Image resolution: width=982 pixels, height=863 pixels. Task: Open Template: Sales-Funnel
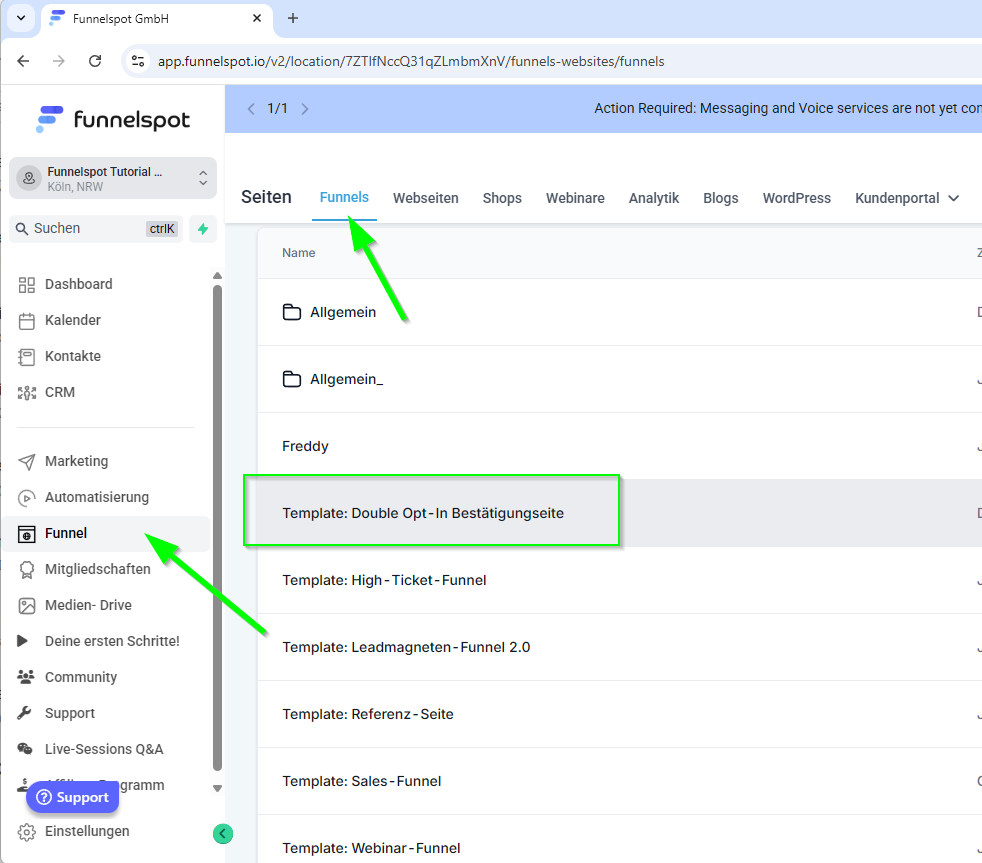click(361, 781)
